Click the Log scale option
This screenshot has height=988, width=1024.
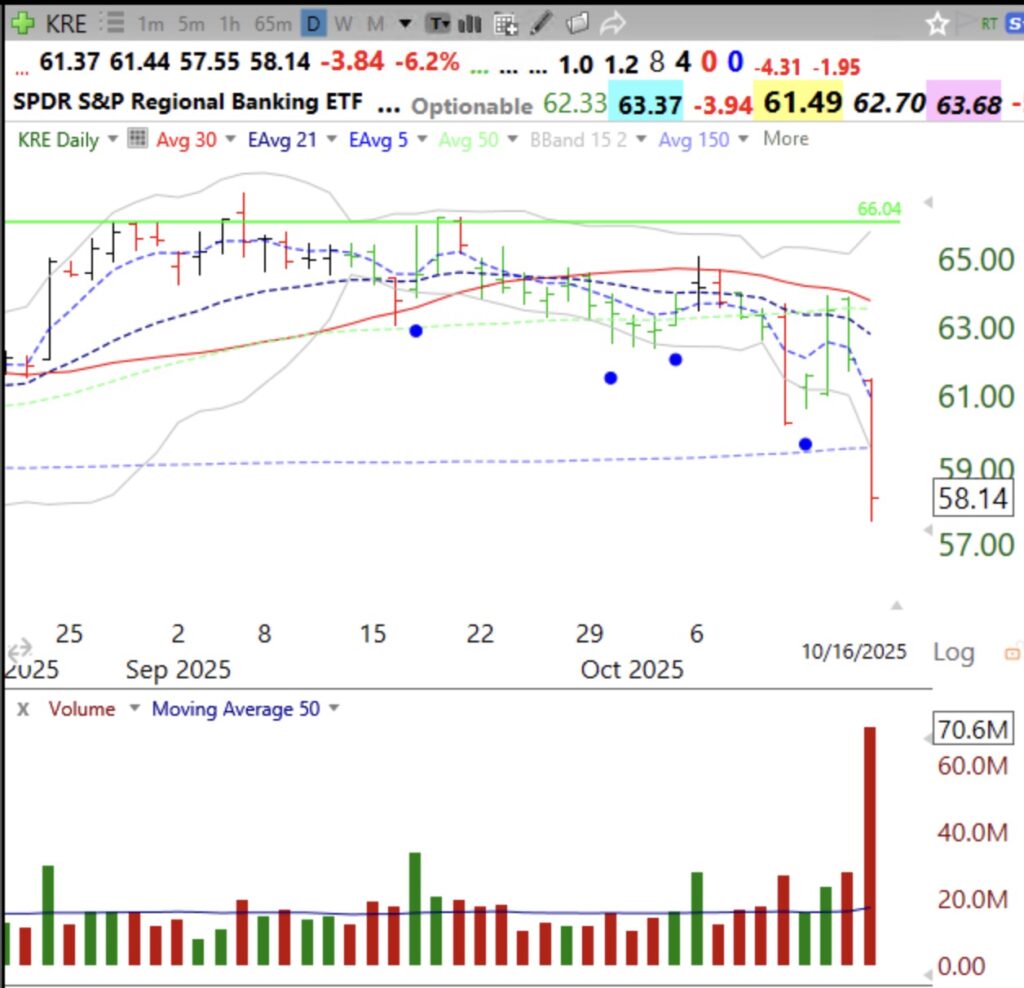pos(953,651)
